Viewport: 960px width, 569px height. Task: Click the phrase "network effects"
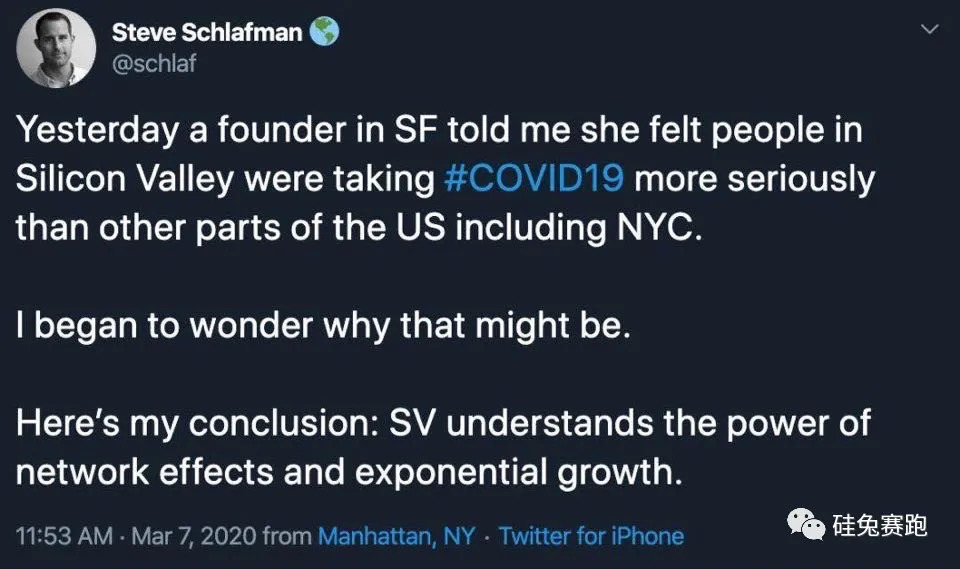pos(146,472)
